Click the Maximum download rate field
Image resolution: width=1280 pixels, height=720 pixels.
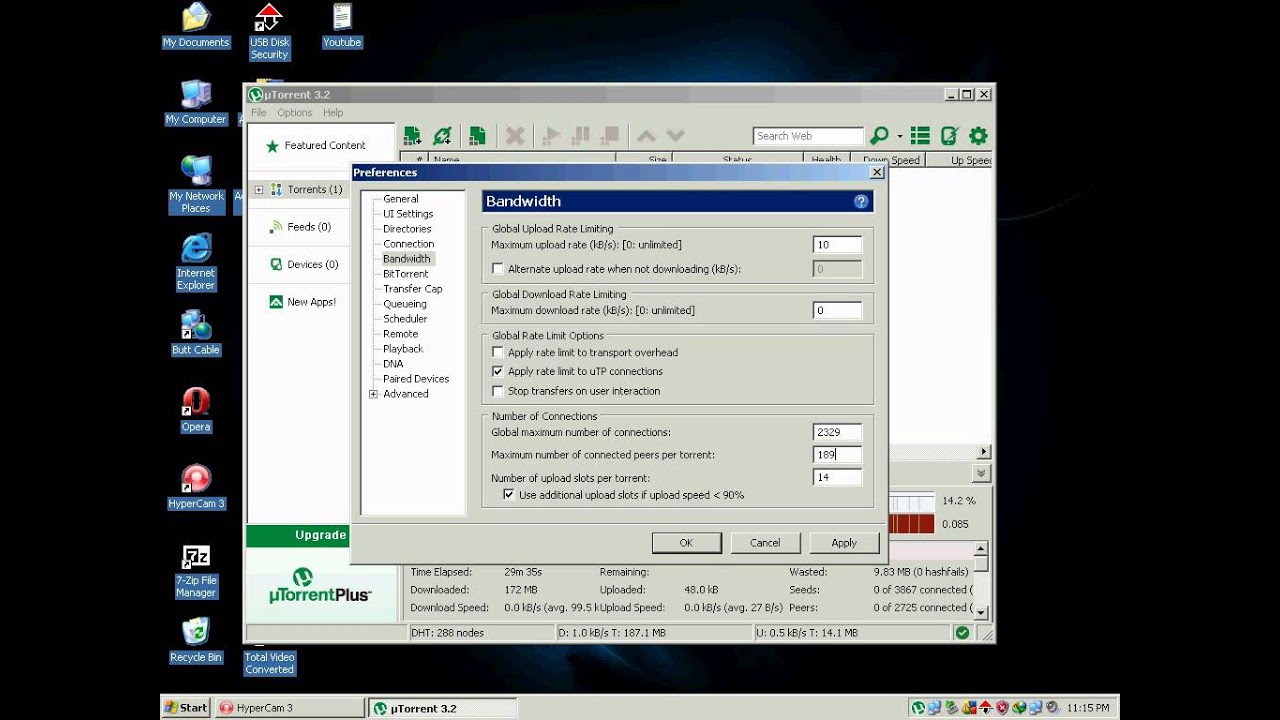pos(837,311)
